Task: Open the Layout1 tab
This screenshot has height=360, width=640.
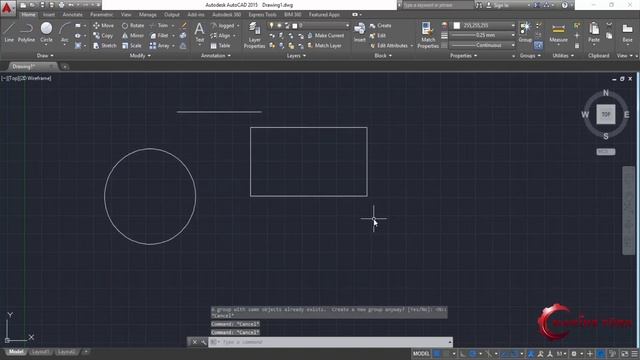Action: click(x=40, y=352)
